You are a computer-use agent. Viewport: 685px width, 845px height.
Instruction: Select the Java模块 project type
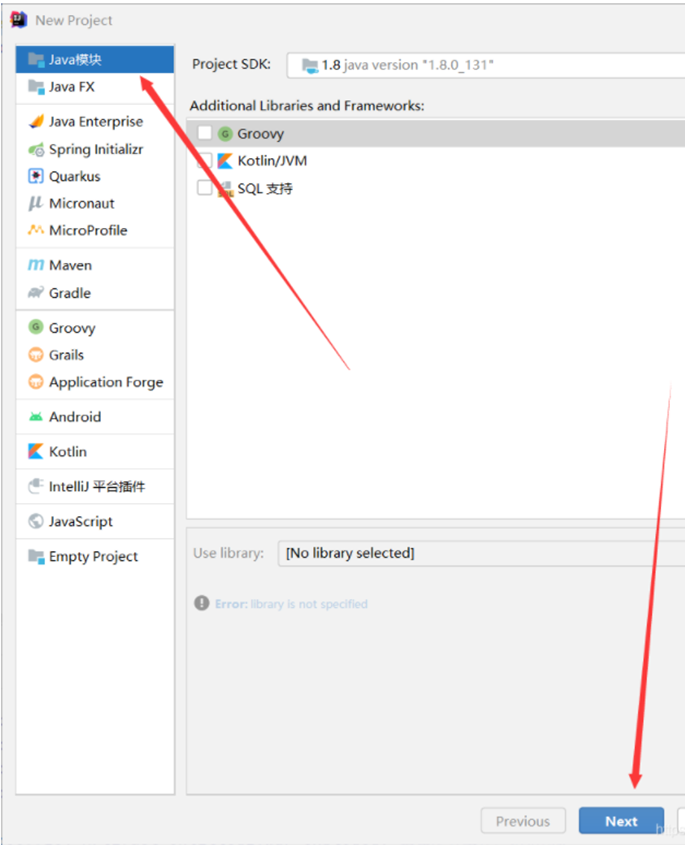(x=95, y=59)
